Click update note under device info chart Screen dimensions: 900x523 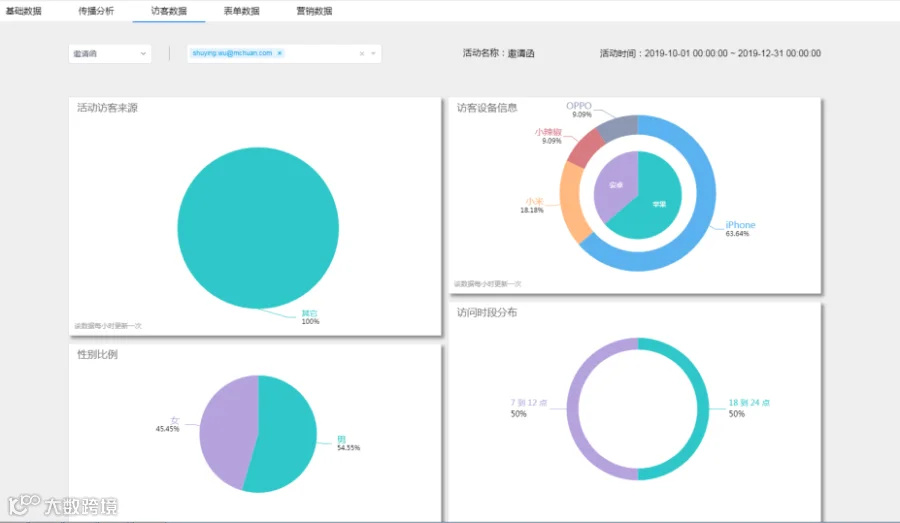(487, 284)
